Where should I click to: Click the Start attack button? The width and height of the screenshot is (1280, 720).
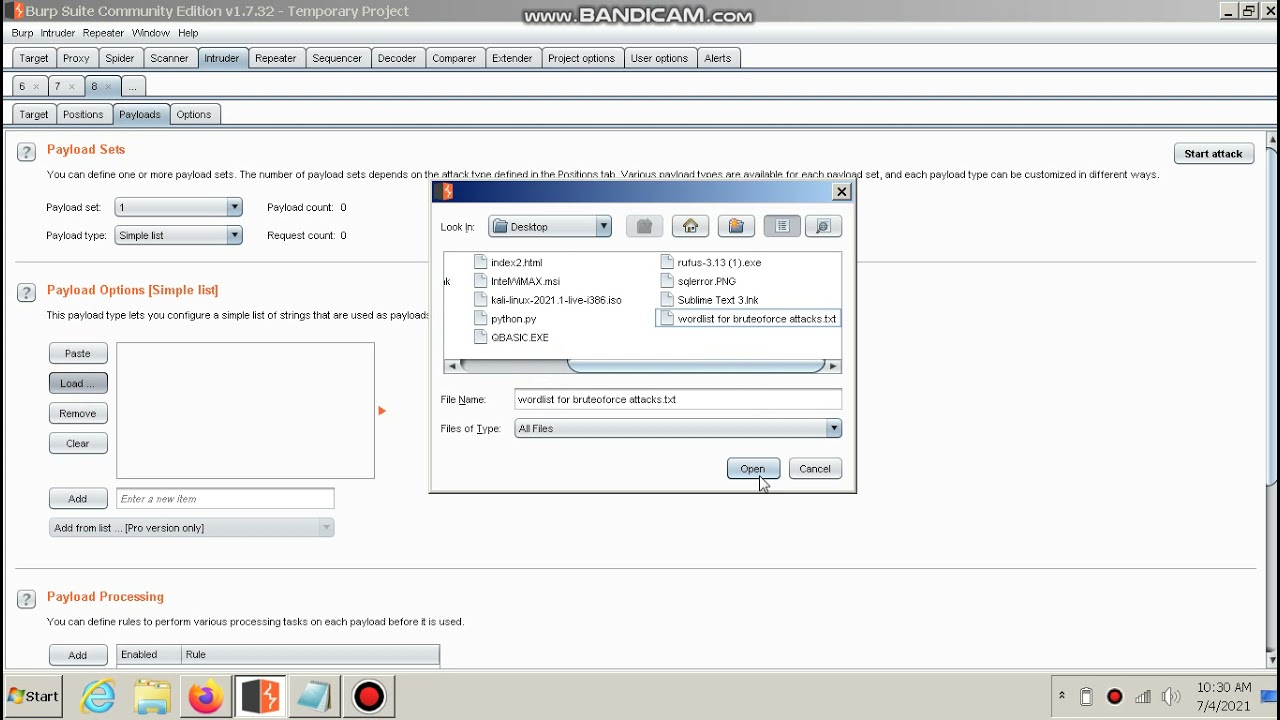(x=1213, y=154)
